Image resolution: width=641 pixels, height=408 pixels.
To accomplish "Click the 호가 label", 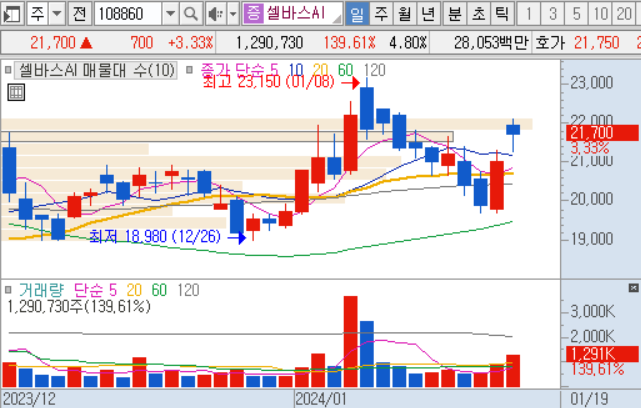I will tap(551, 43).
